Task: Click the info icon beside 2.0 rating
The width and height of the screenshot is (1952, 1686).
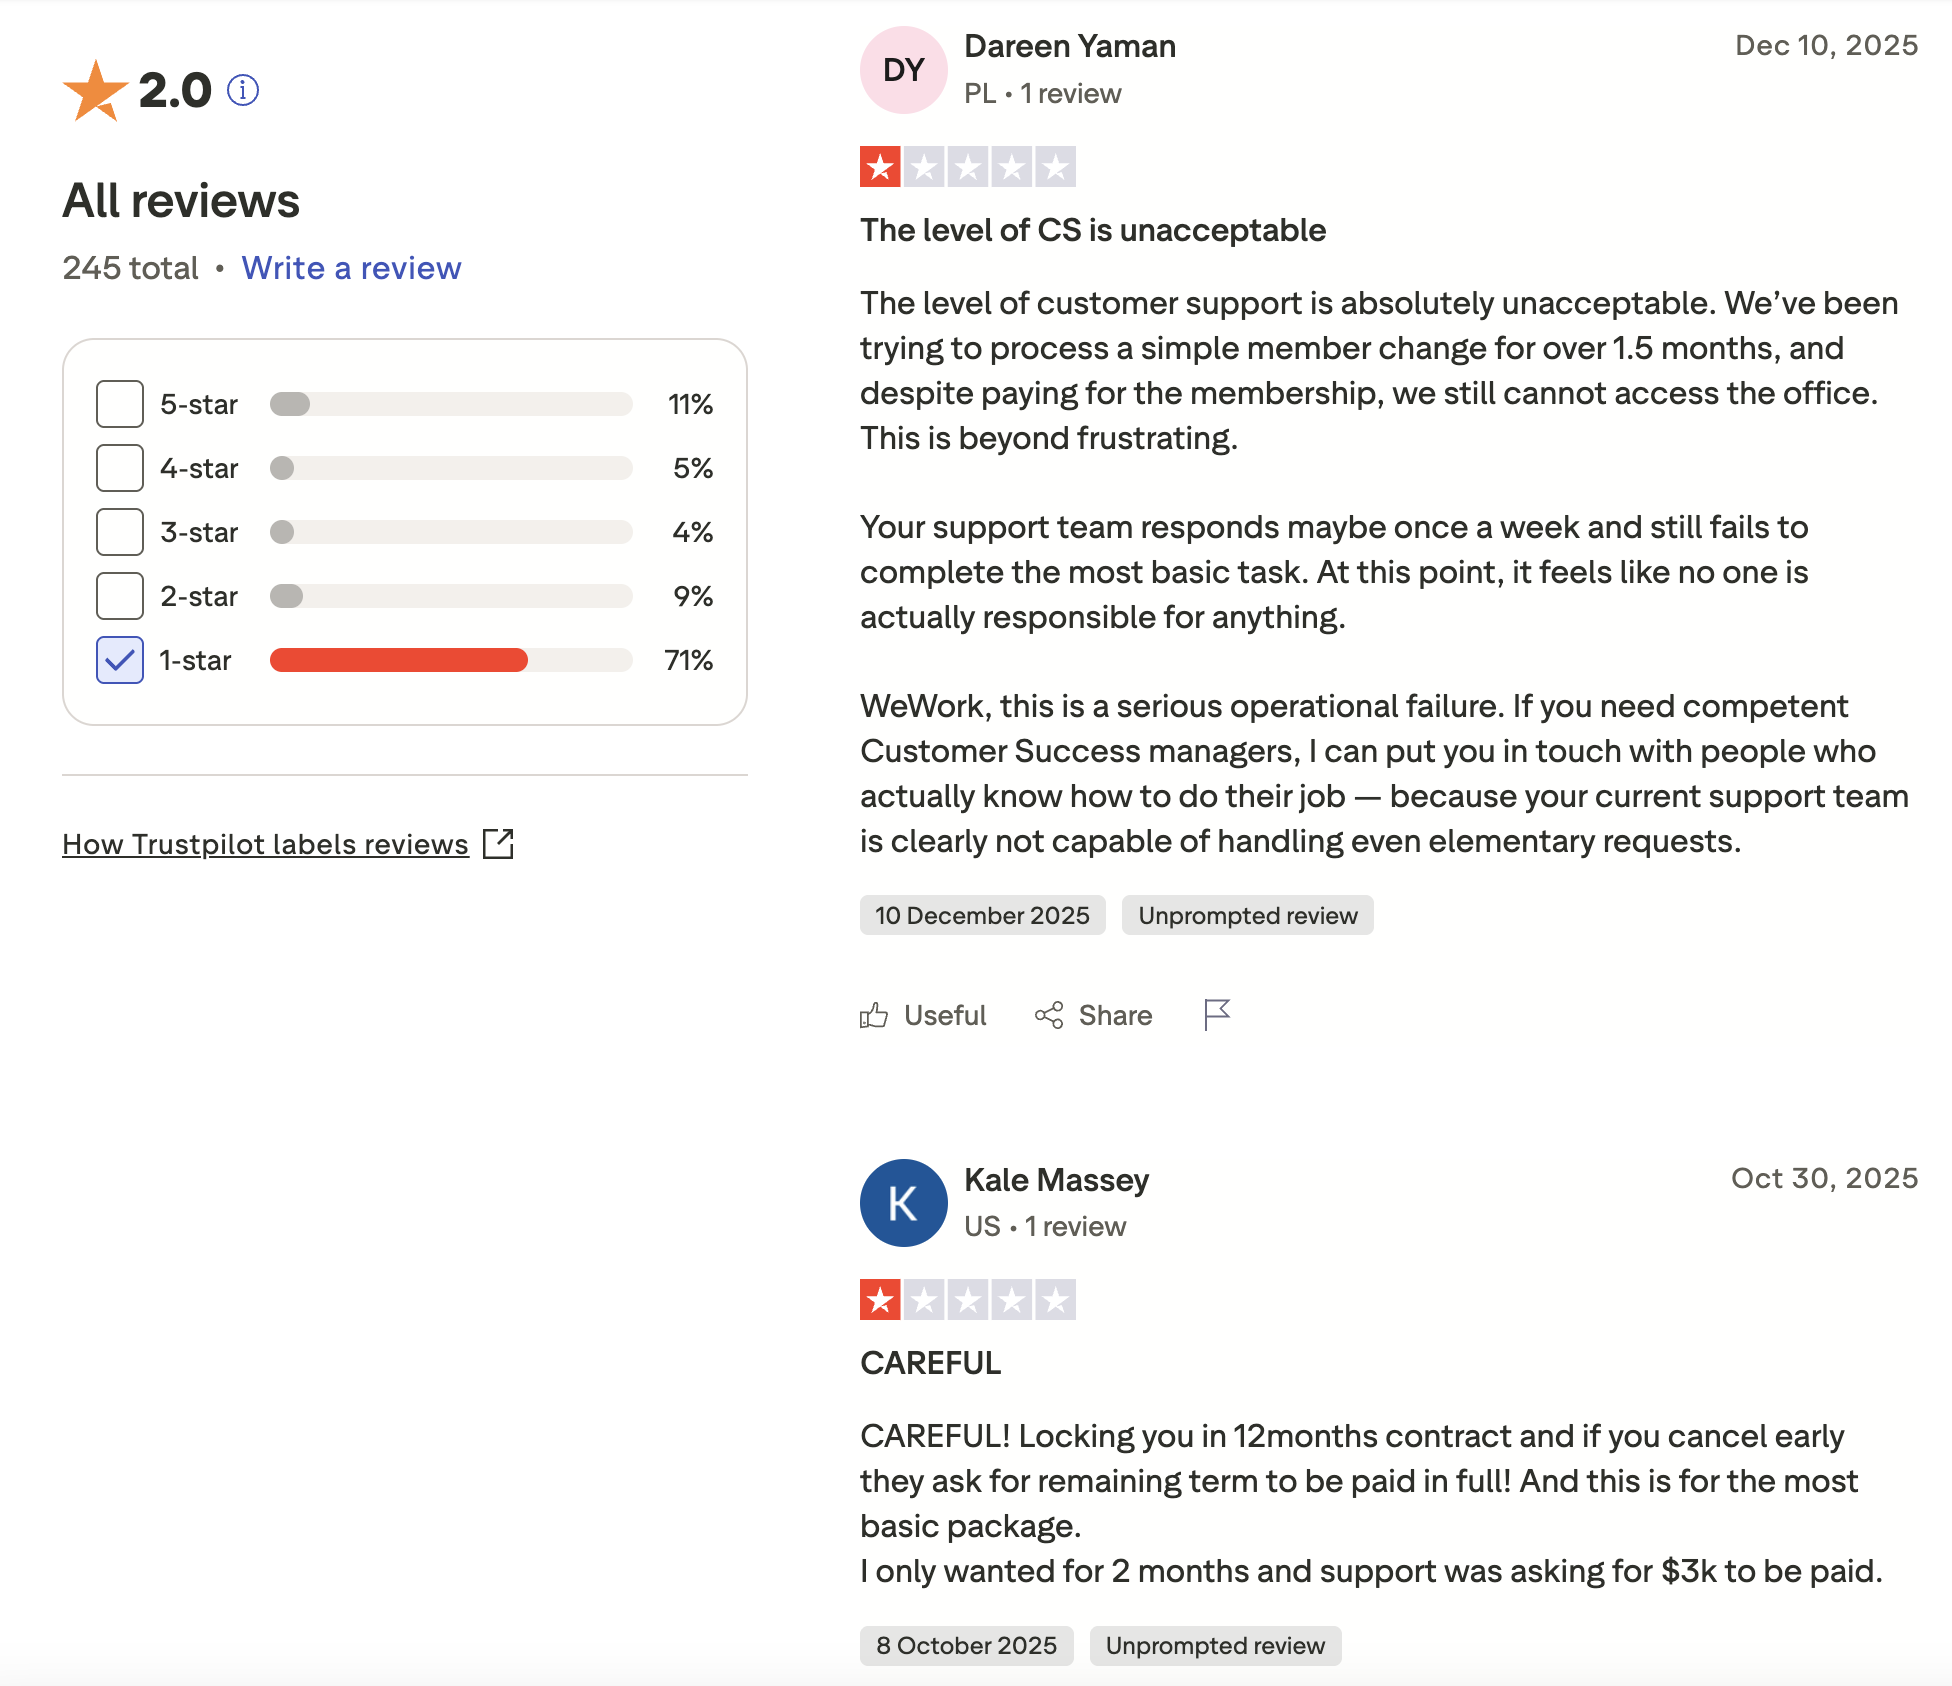Action: (243, 91)
